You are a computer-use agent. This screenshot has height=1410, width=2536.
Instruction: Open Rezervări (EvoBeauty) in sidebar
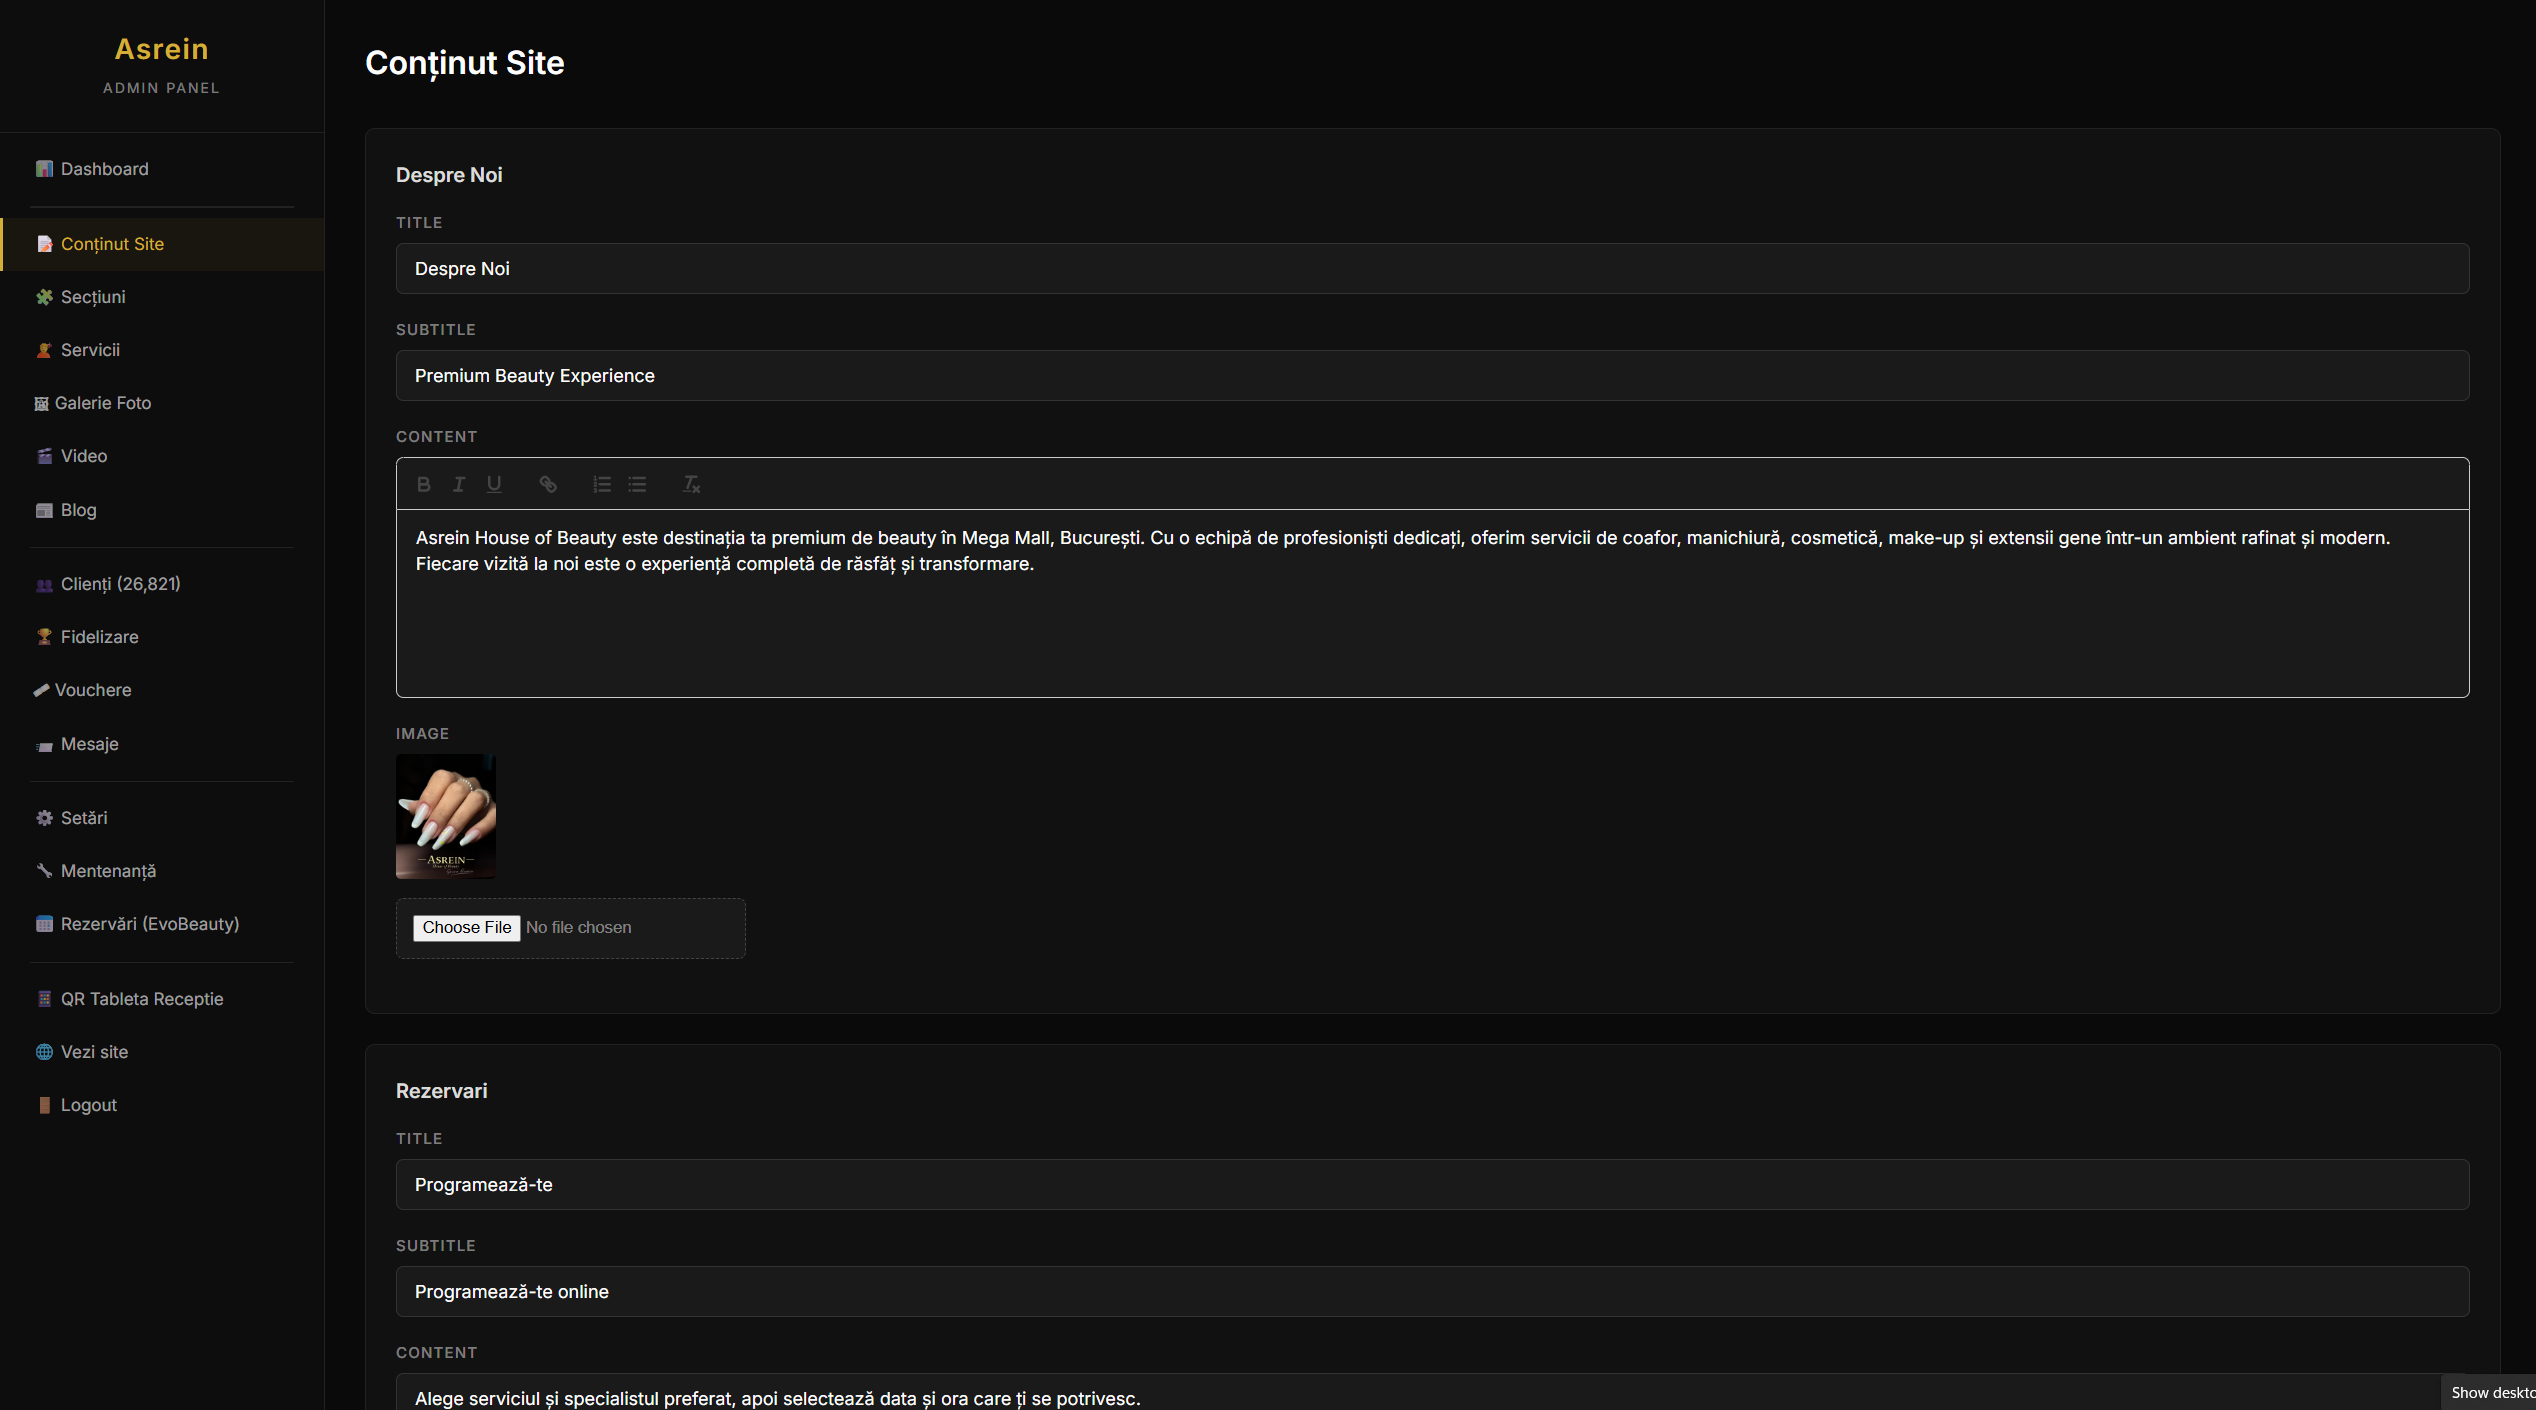click(149, 924)
